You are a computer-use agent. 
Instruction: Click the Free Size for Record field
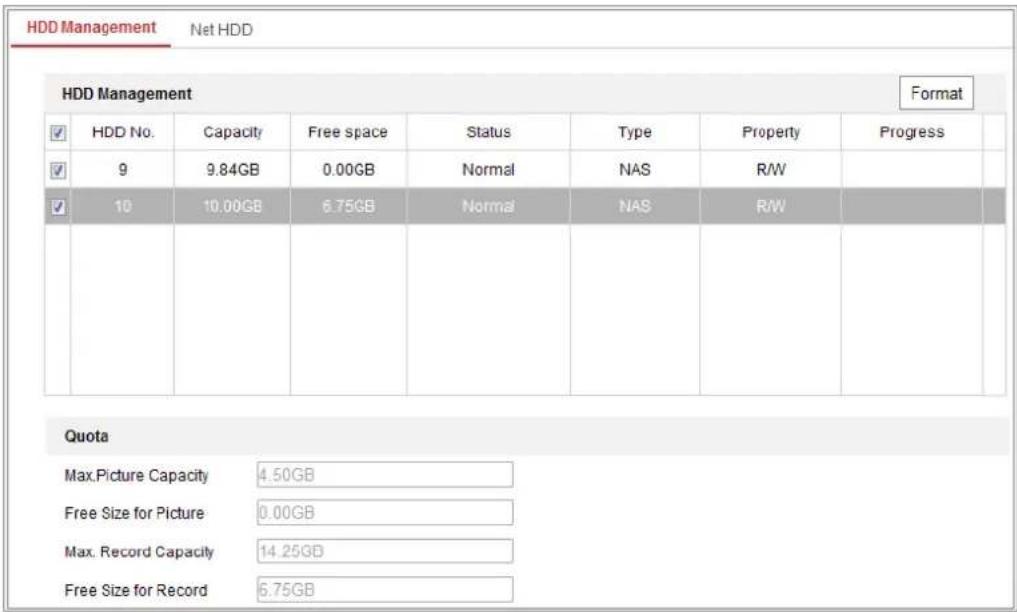pos(385,589)
